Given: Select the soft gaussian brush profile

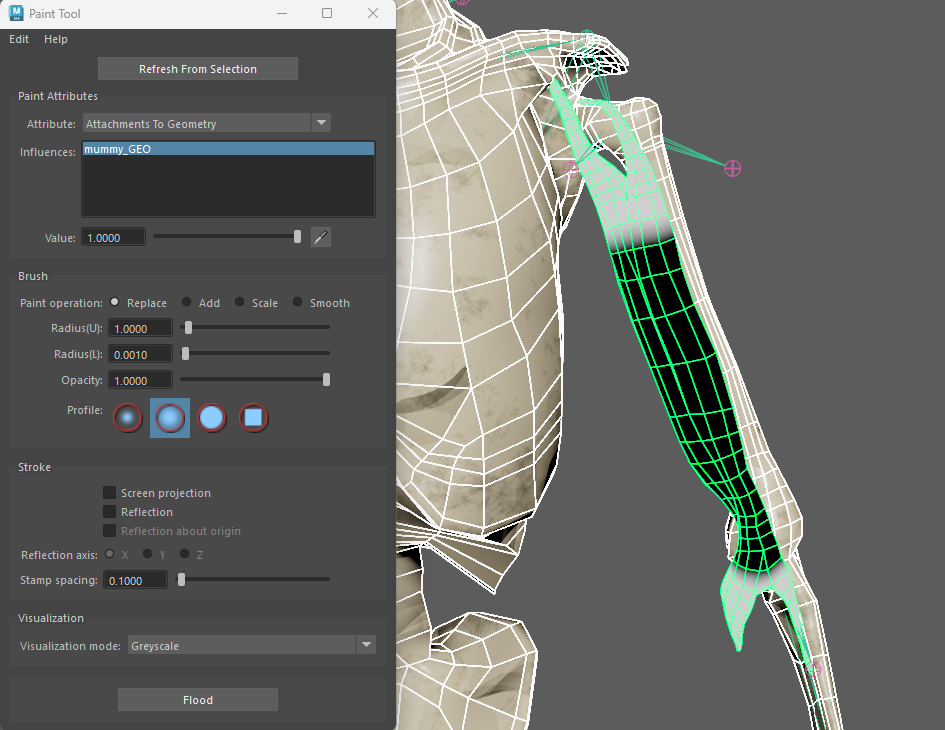Looking at the screenshot, I should click(169, 417).
